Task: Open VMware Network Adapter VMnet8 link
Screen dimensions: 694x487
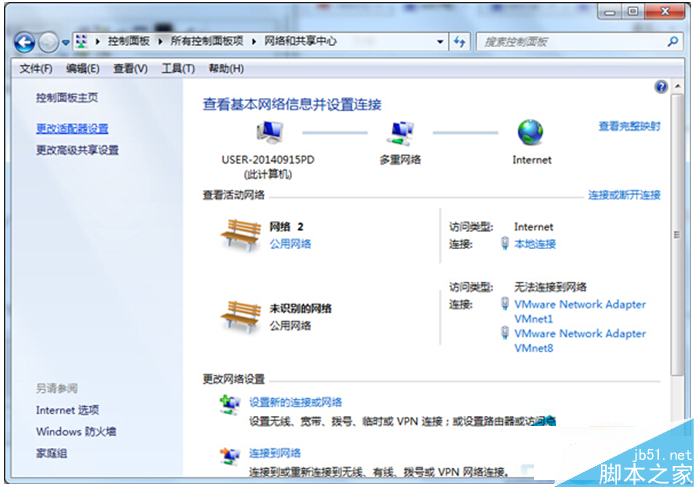Action: (579, 341)
